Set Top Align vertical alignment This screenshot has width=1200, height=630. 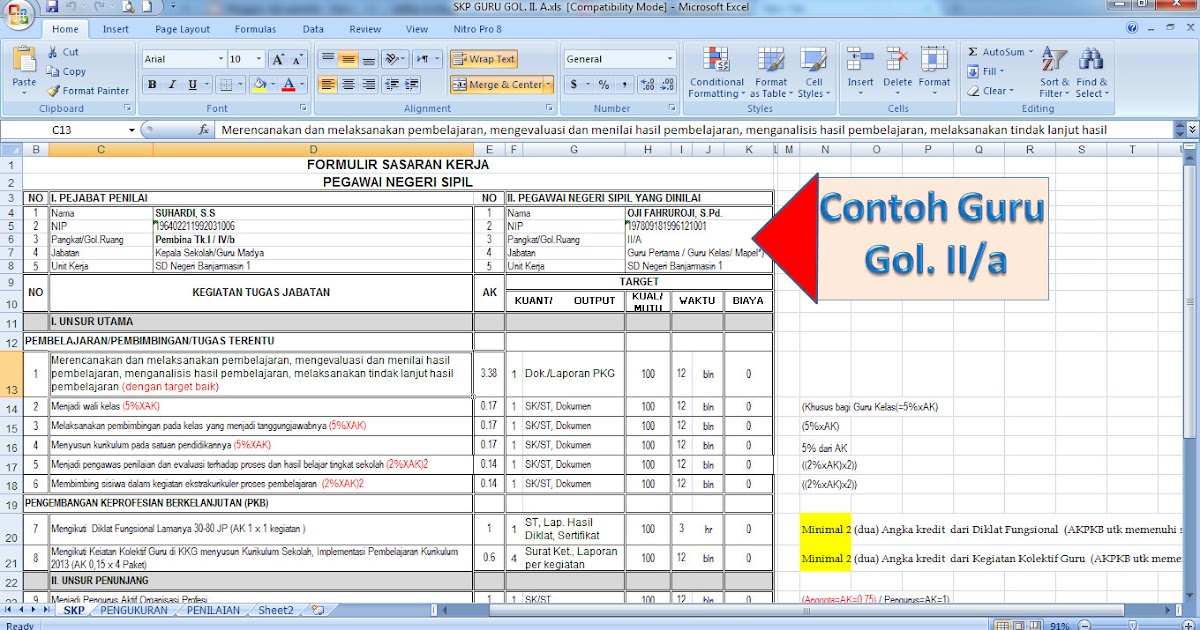327,59
